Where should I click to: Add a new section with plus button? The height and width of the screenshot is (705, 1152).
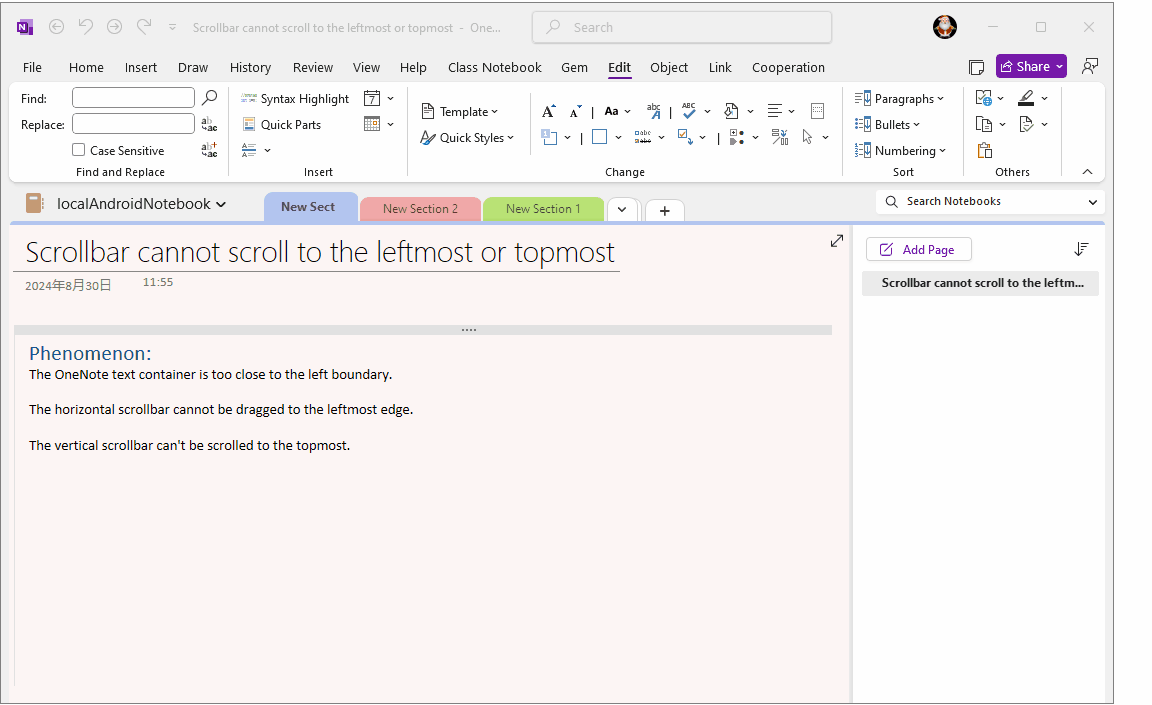[665, 211]
